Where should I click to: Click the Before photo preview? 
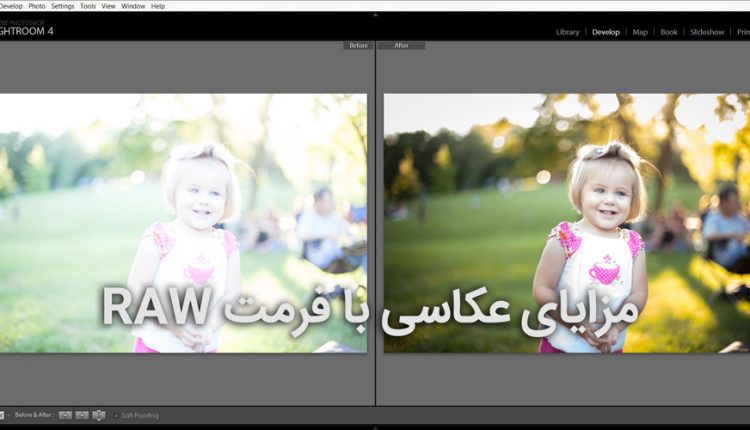click(183, 223)
